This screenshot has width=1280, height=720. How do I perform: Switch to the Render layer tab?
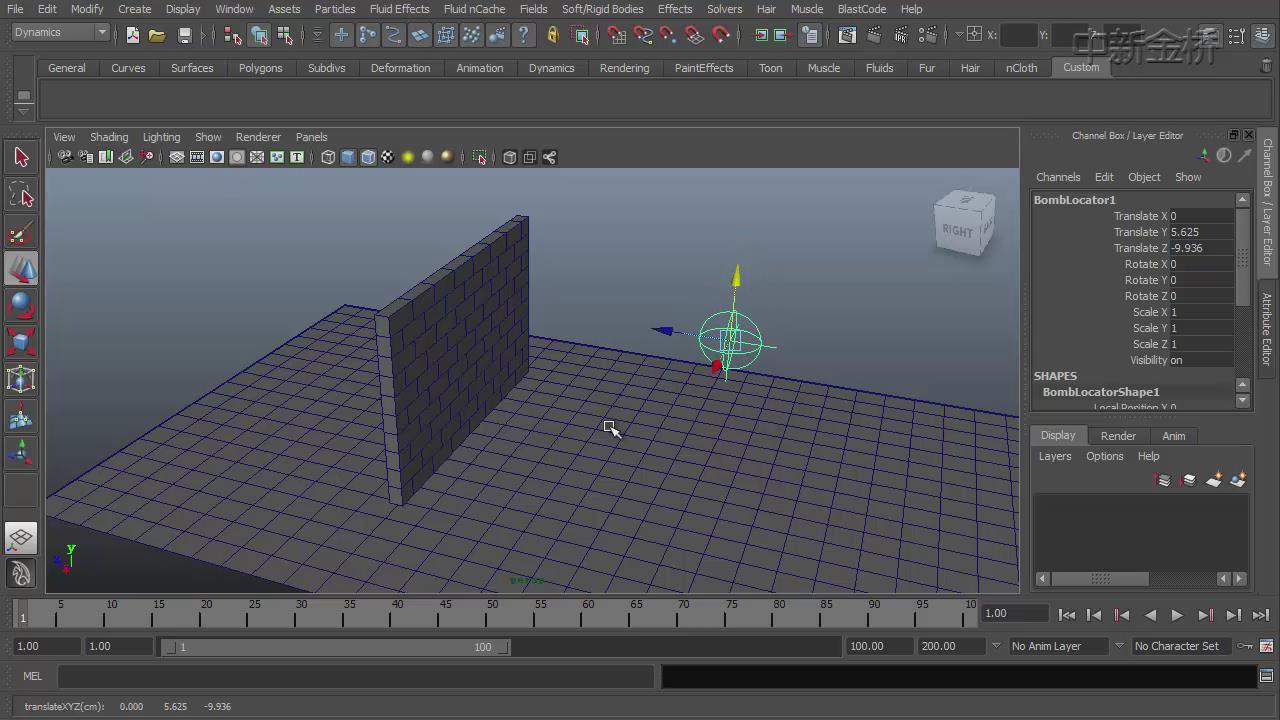coord(1118,436)
